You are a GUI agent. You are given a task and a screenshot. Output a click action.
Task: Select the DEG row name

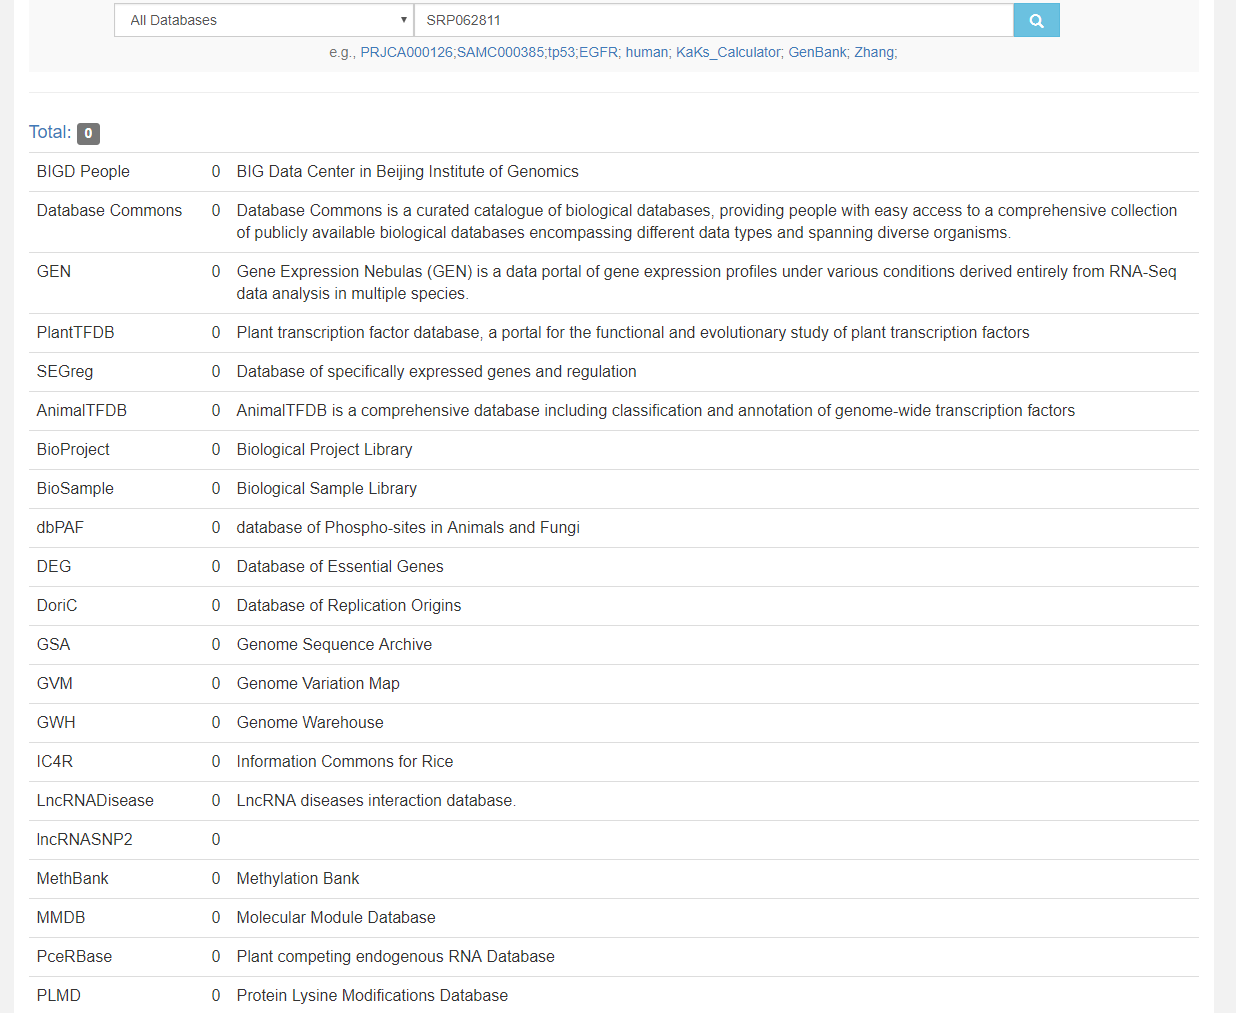coord(54,567)
